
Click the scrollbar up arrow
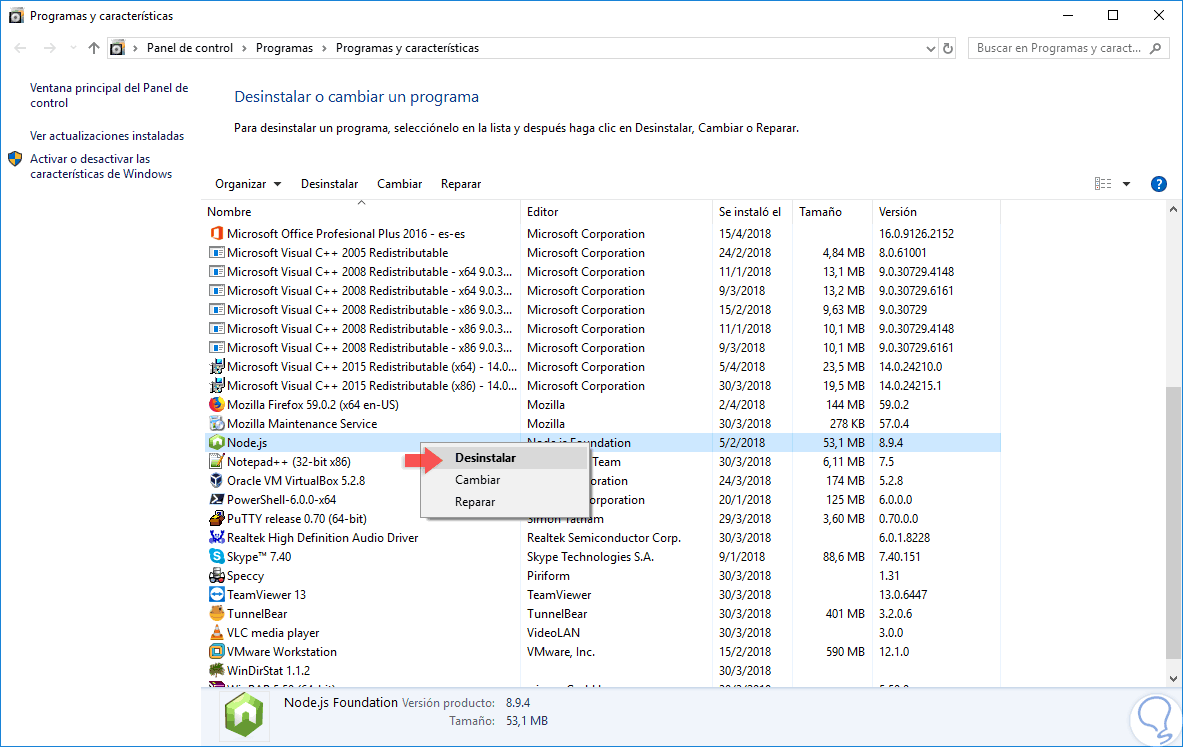(1172, 209)
